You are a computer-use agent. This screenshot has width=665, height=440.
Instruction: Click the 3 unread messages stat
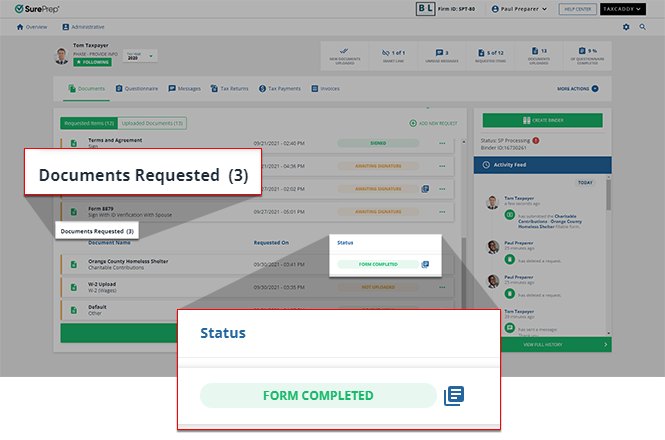pos(441,56)
